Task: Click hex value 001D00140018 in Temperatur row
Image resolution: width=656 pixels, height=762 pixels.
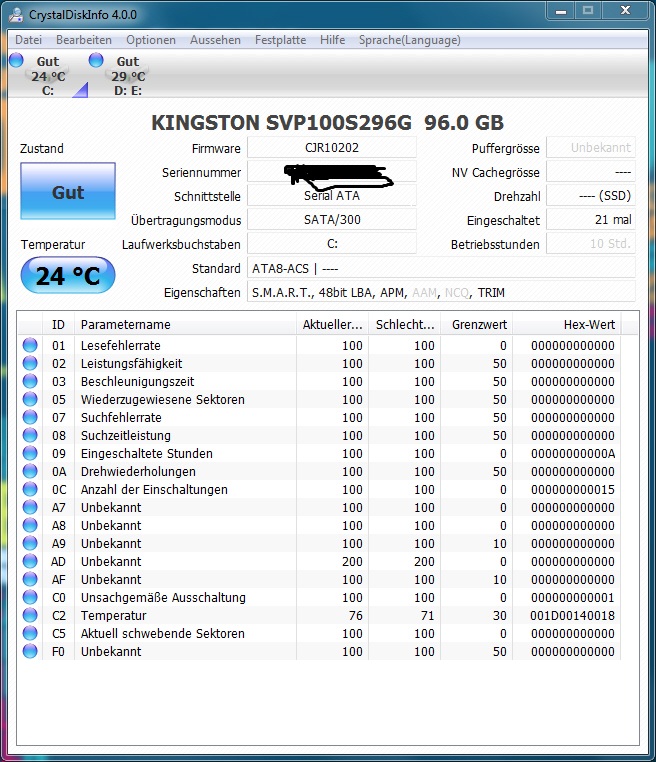Action: pos(572,615)
